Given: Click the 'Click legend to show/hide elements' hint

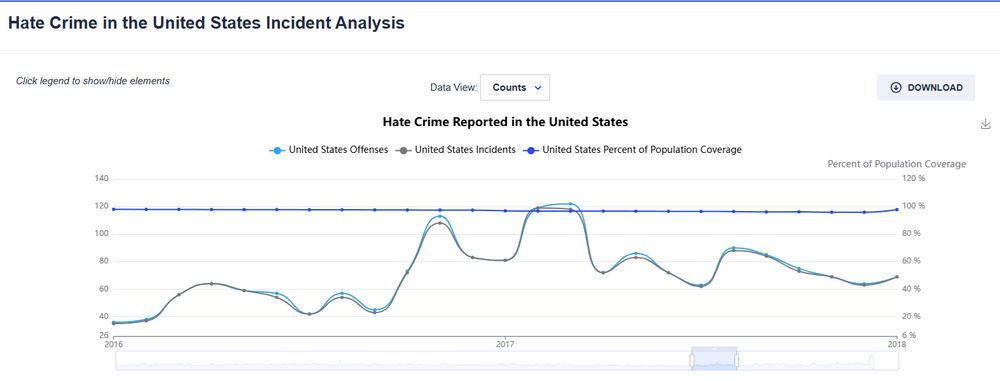Looking at the screenshot, I should (93, 81).
